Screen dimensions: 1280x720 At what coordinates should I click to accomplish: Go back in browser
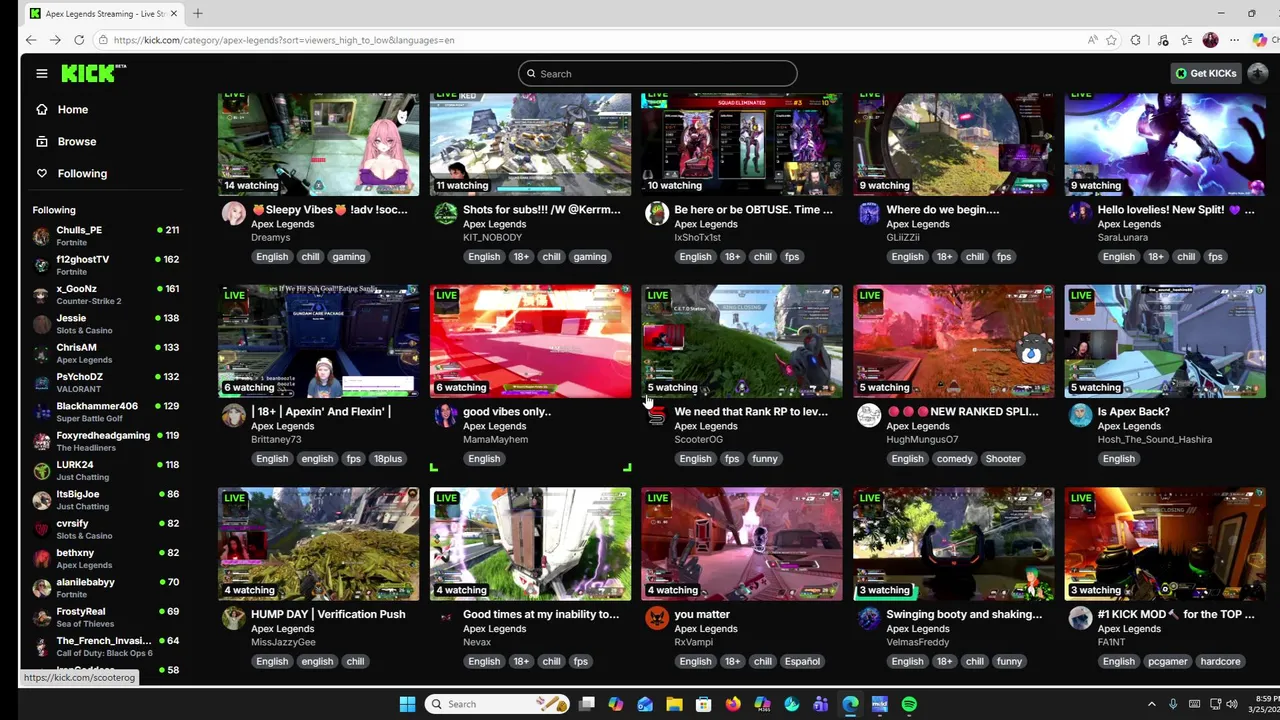click(31, 40)
